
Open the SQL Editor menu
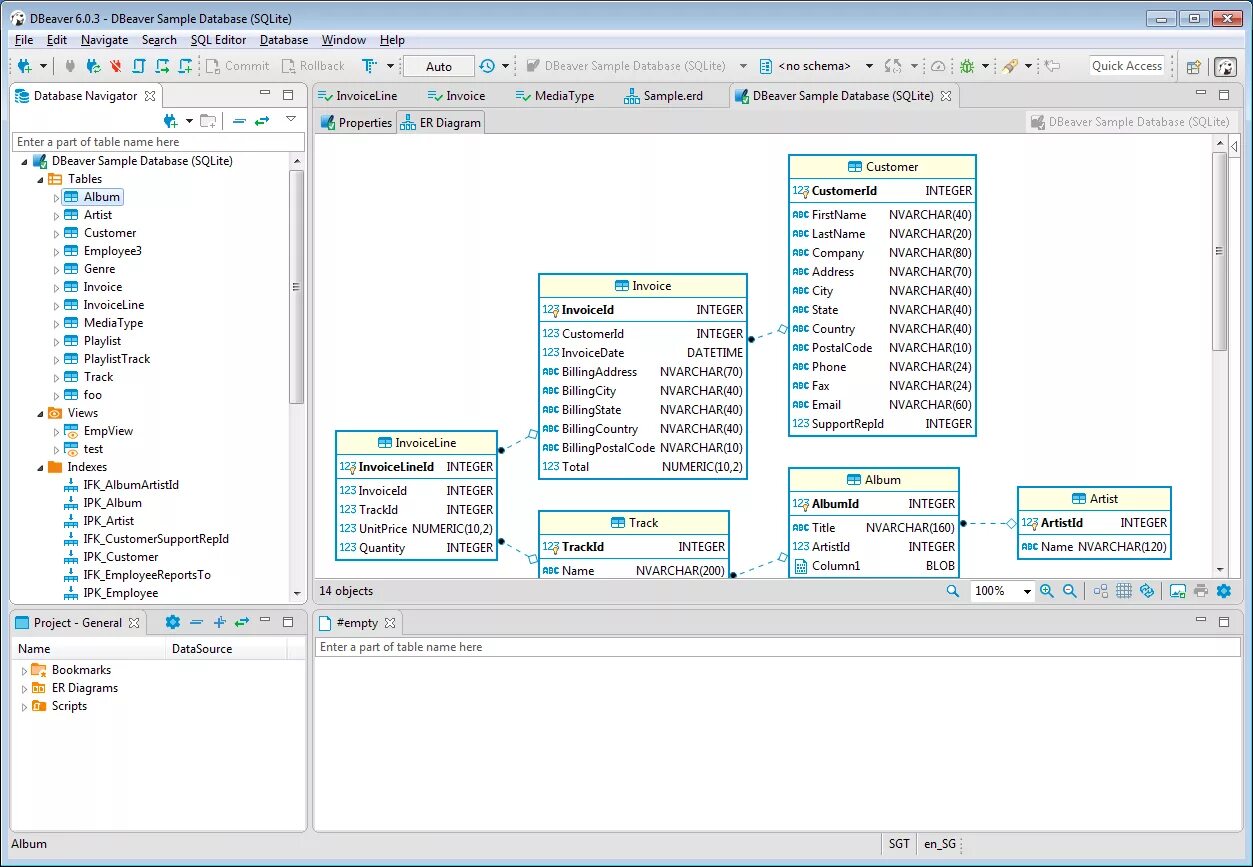218,40
